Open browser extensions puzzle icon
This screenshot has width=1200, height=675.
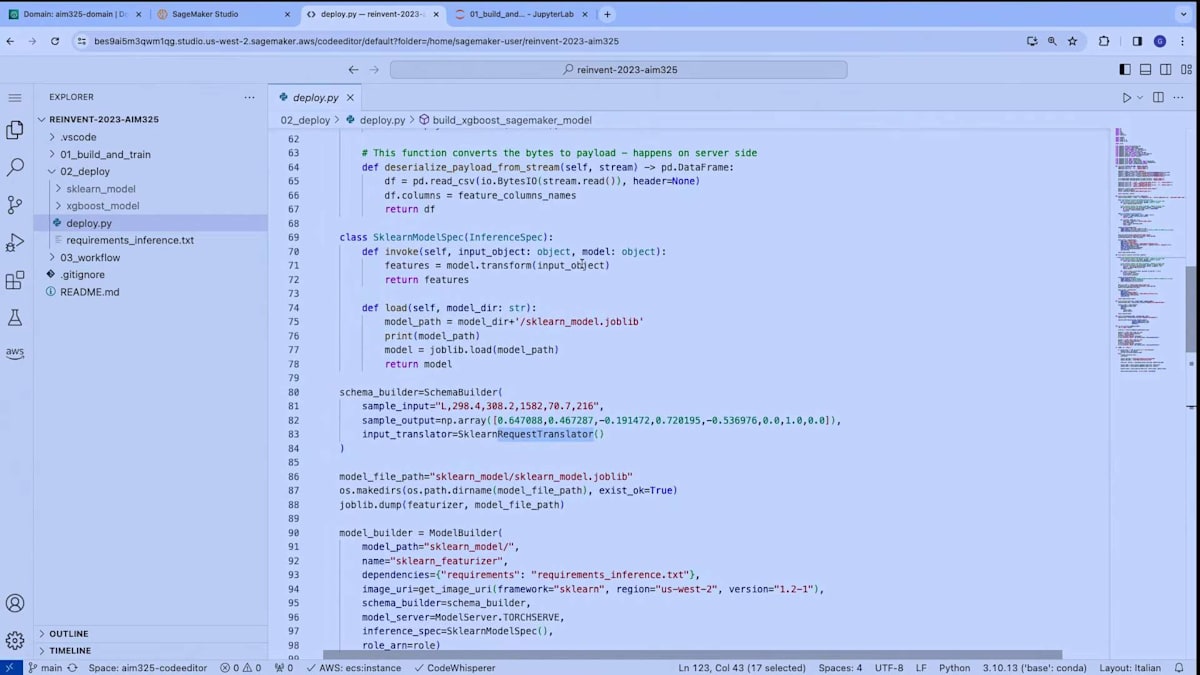[x=1105, y=41]
